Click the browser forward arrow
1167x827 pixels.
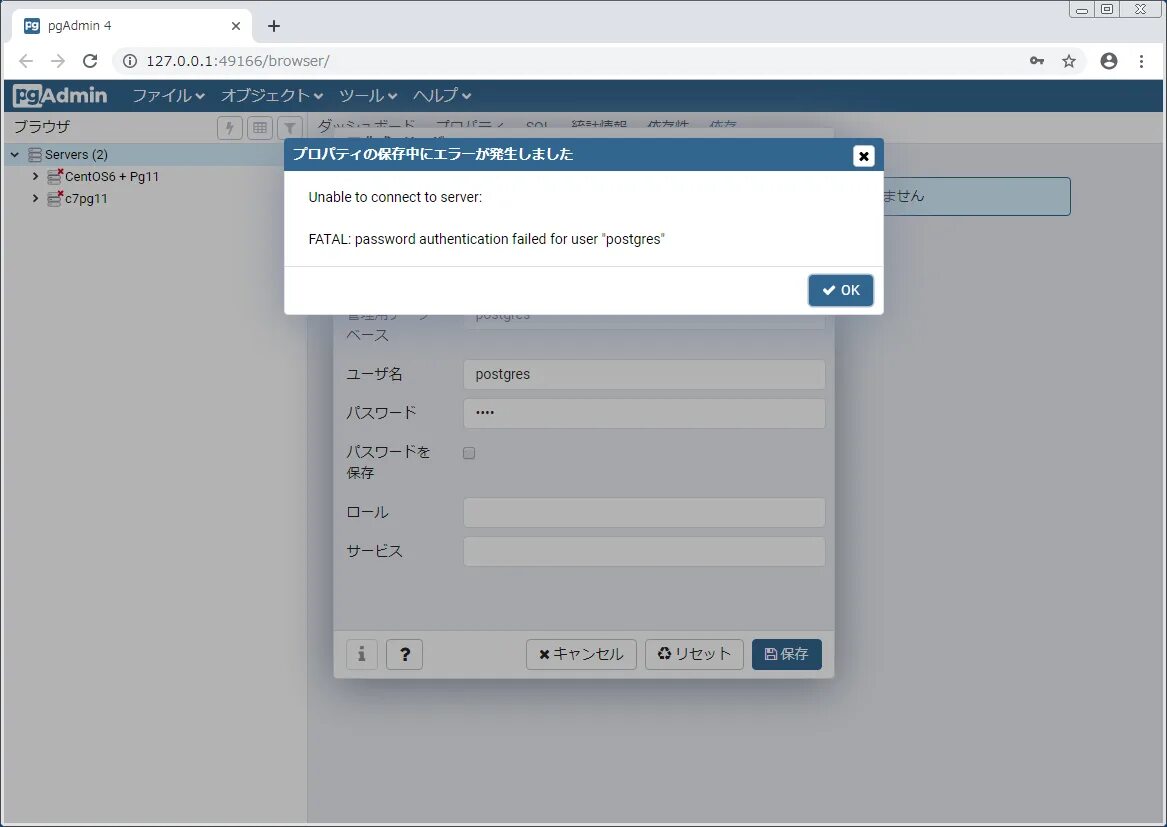57,61
